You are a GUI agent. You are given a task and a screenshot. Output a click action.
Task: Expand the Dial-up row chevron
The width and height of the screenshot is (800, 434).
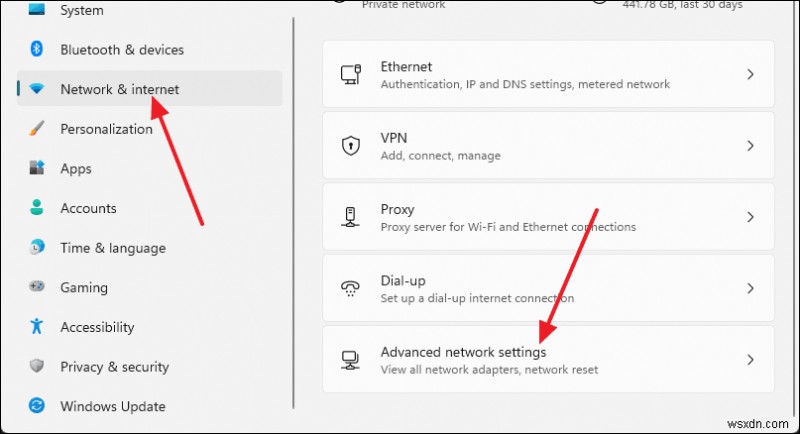[x=751, y=289]
